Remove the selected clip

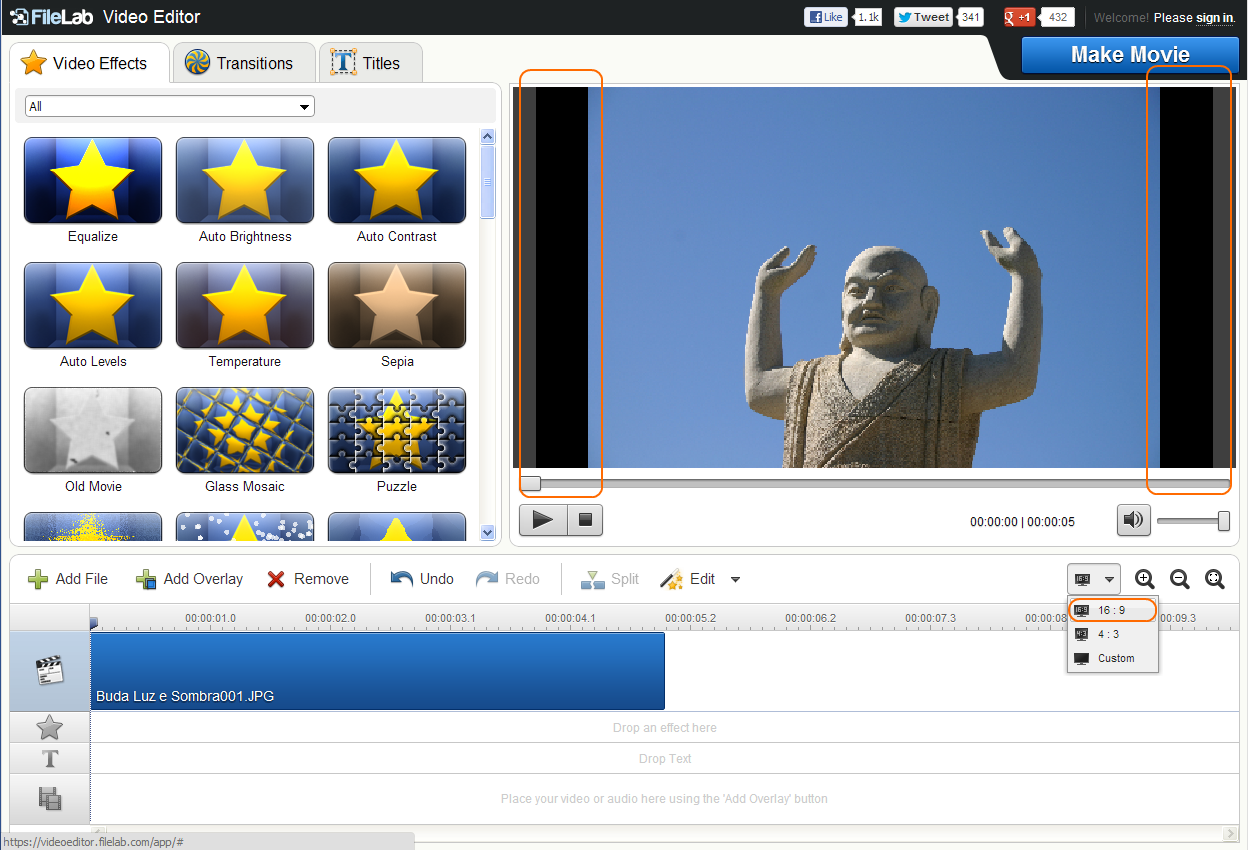click(x=308, y=579)
